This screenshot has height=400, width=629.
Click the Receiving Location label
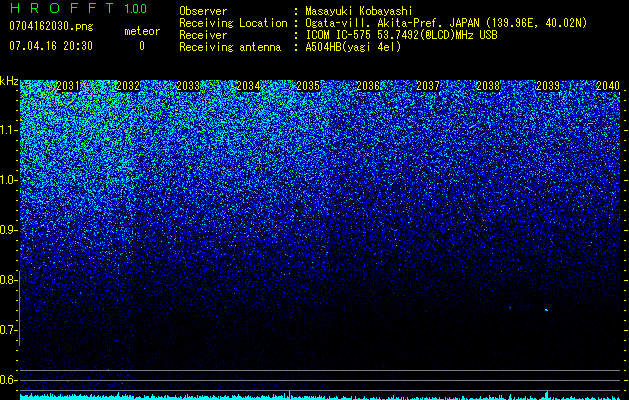pyautogui.click(x=233, y=23)
